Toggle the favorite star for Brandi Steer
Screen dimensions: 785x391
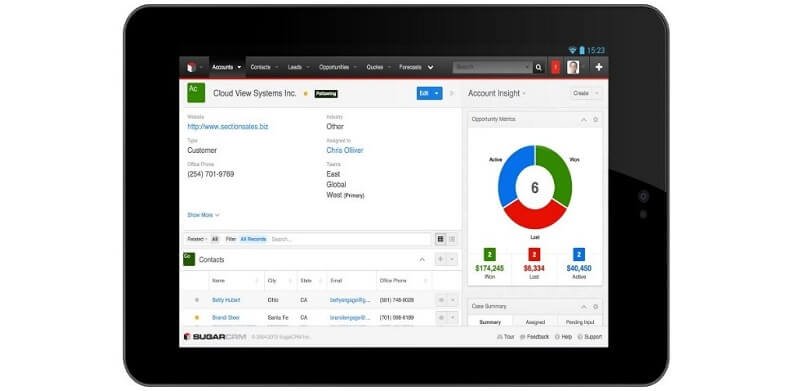pyautogui.click(x=197, y=317)
